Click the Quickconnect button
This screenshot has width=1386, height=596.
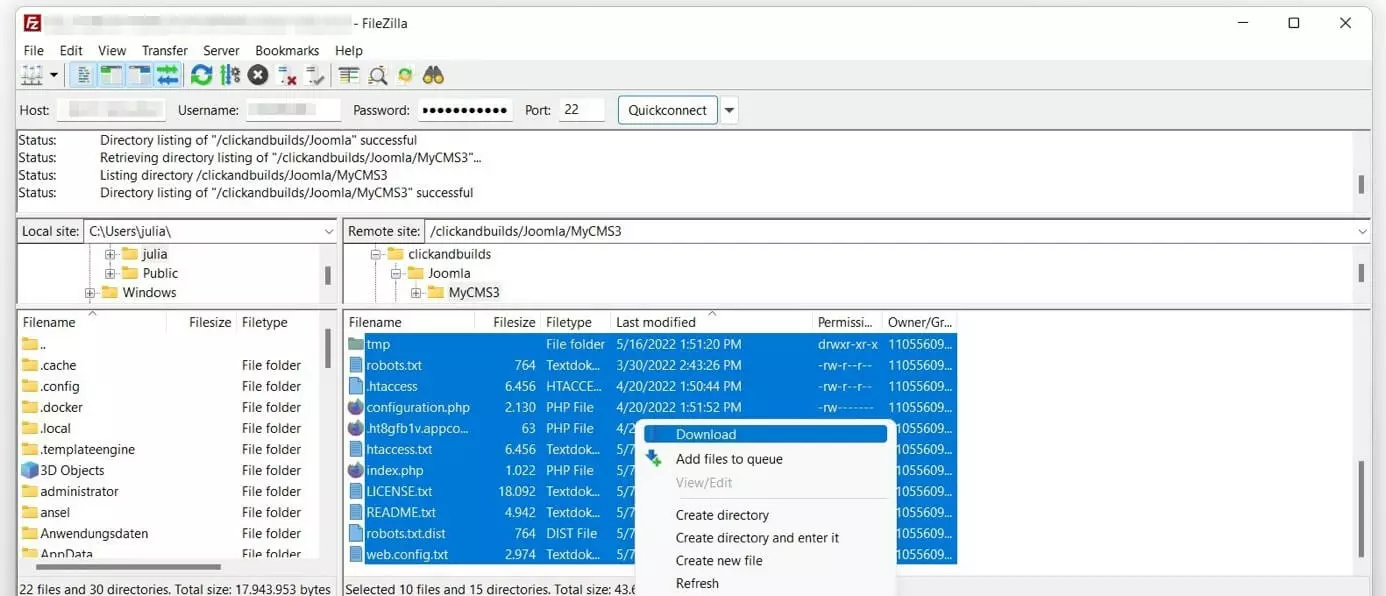[x=668, y=110]
